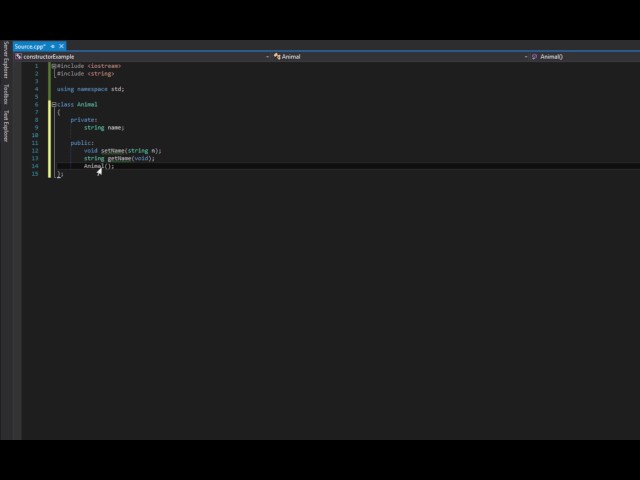Click the 'public:' access specifier
Viewport: 640px width, 480px height.
[x=82, y=143]
